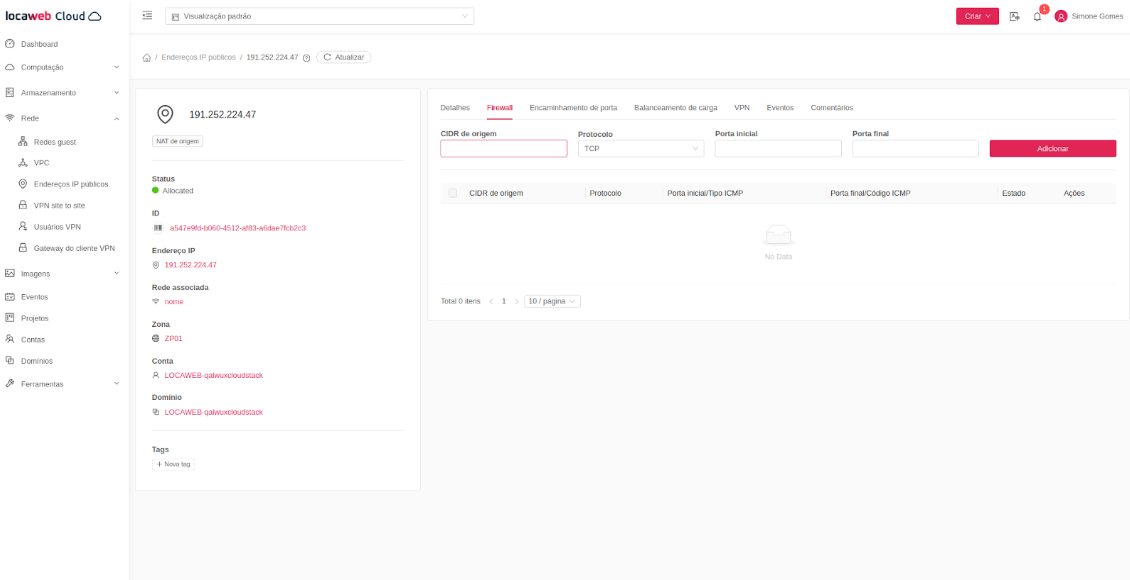Screen dimensions: 1130x580
Task: Click the Atualizar button
Action: pyautogui.click(x=344, y=57)
